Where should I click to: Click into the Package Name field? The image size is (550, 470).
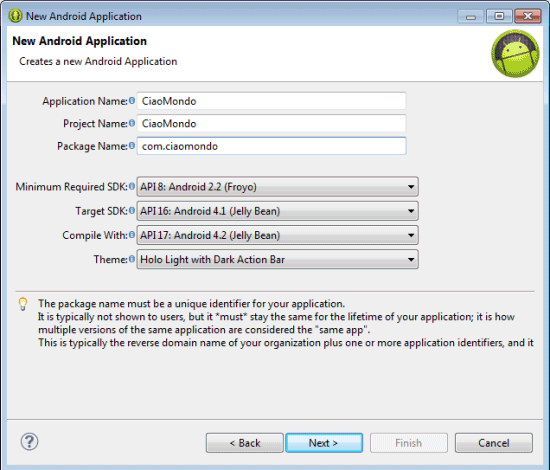click(x=271, y=146)
